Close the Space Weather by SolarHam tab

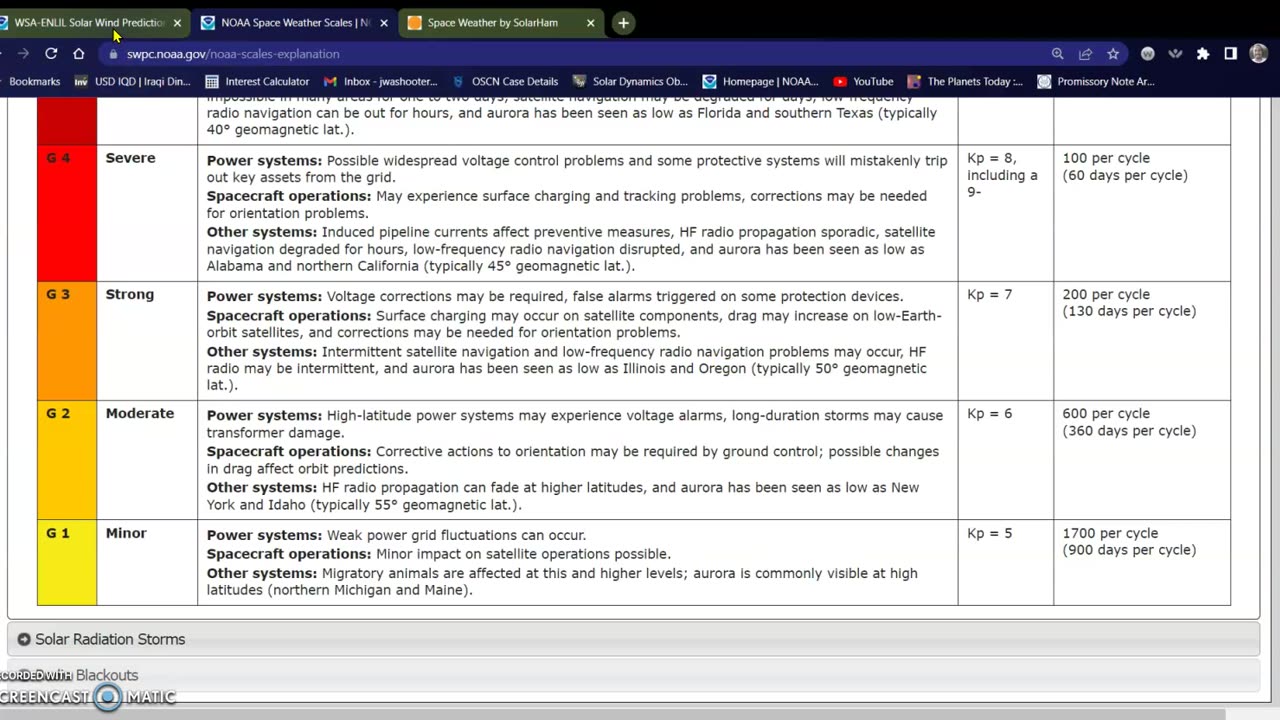[x=590, y=22]
